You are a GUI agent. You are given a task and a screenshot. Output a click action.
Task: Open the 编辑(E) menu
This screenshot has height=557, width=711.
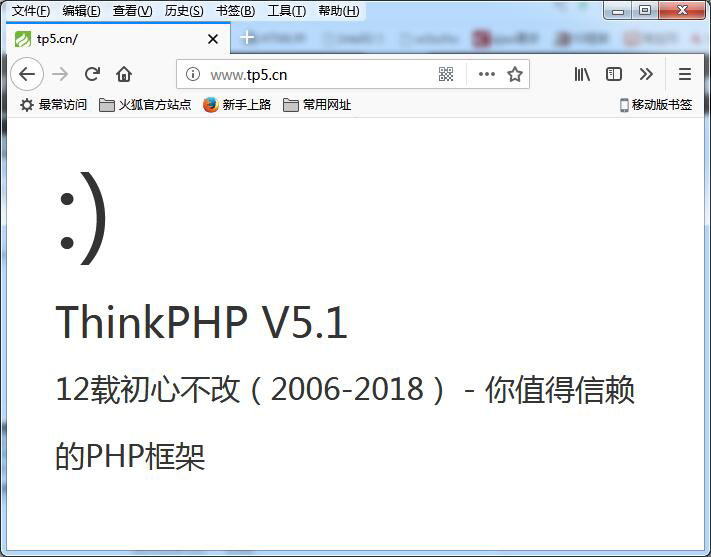[x=81, y=11]
